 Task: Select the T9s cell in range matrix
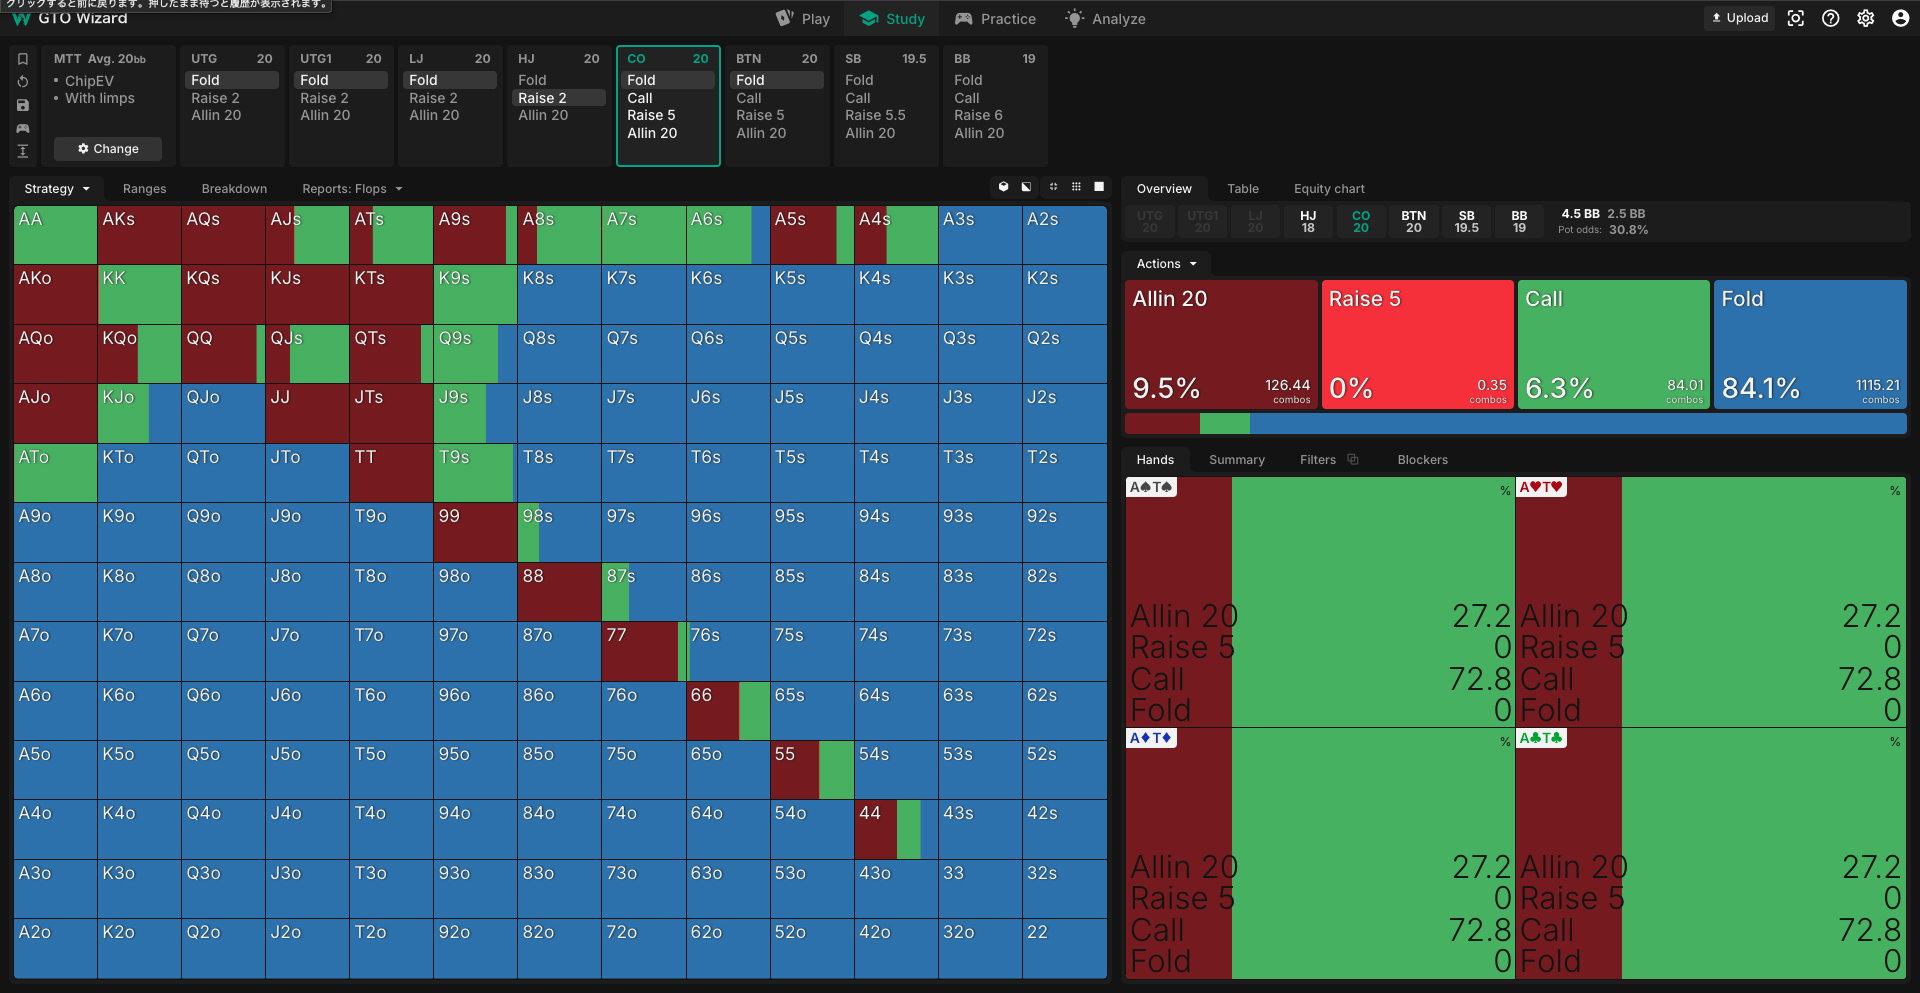pos(475,473)
